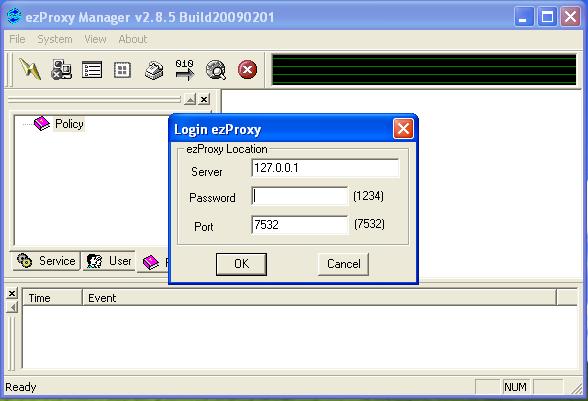Click the 010 arrow data icon

coord(184,70)
